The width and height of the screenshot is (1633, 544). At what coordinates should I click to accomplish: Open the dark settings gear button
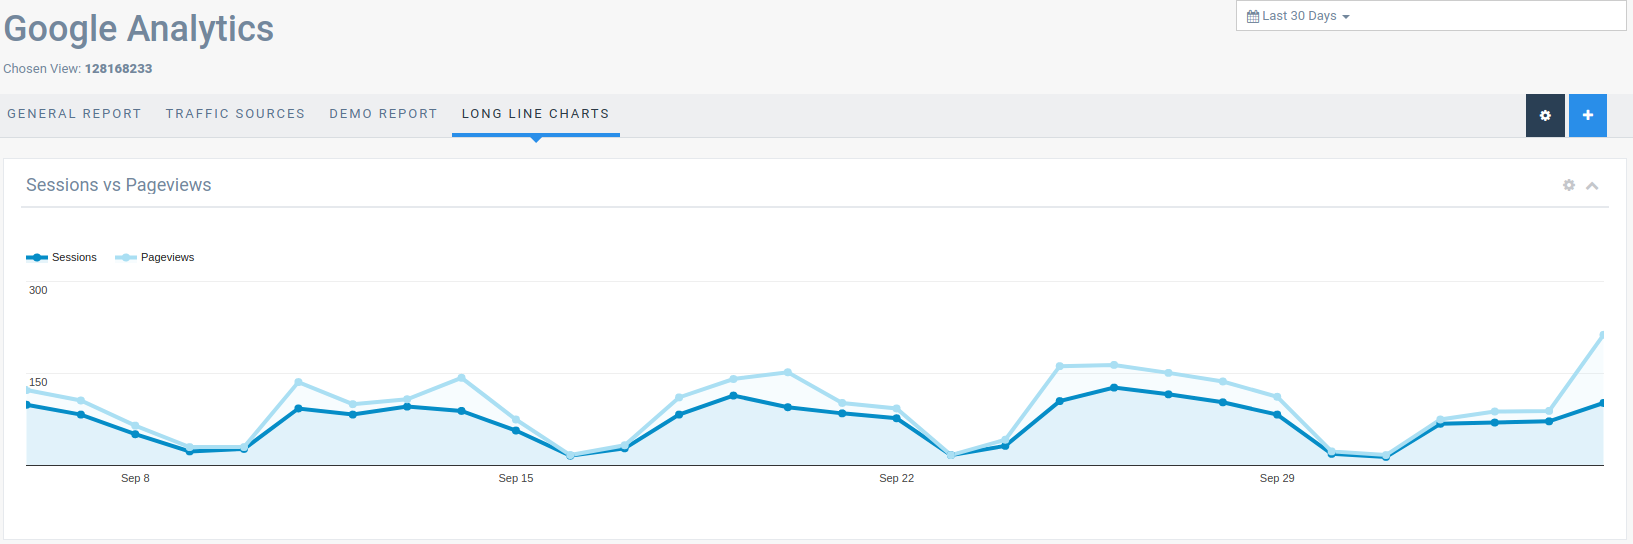point(1545,116)
